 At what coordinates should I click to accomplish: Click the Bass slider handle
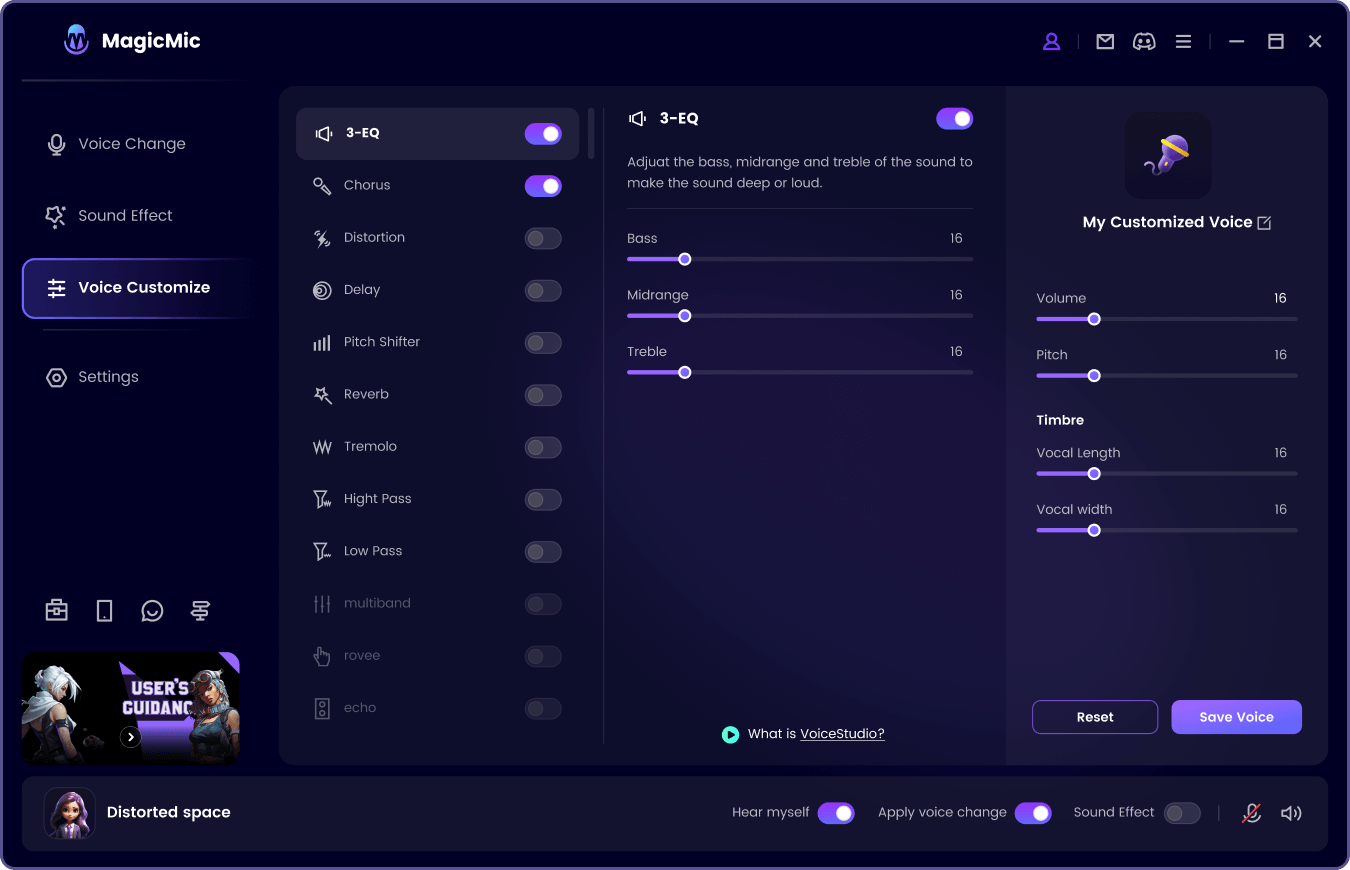685,259
